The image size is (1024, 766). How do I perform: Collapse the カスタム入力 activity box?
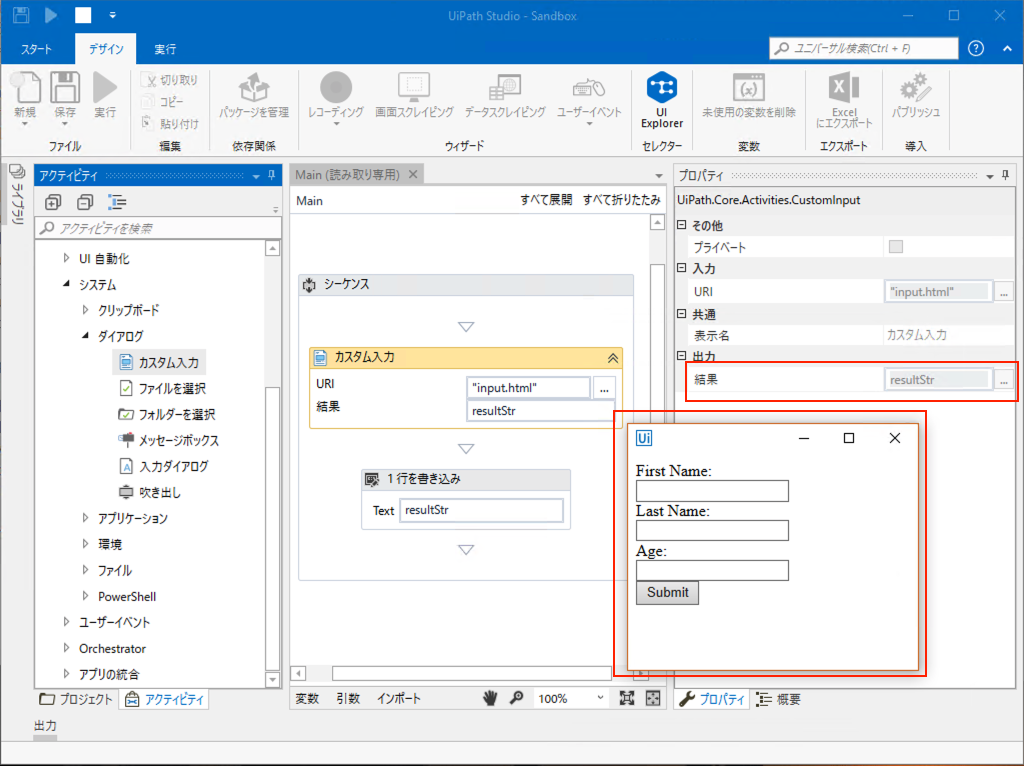click(613, 358)
